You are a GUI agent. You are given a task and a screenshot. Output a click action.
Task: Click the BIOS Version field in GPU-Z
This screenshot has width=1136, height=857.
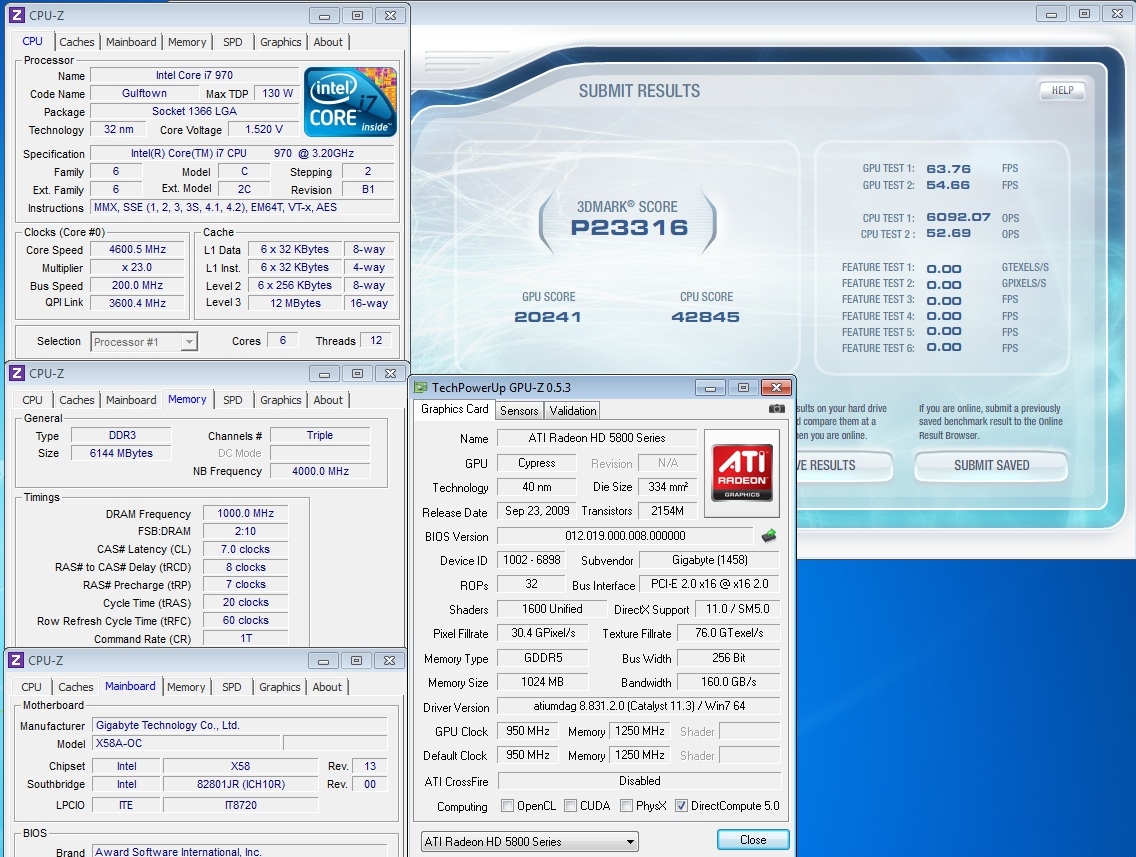pos(625,536)
